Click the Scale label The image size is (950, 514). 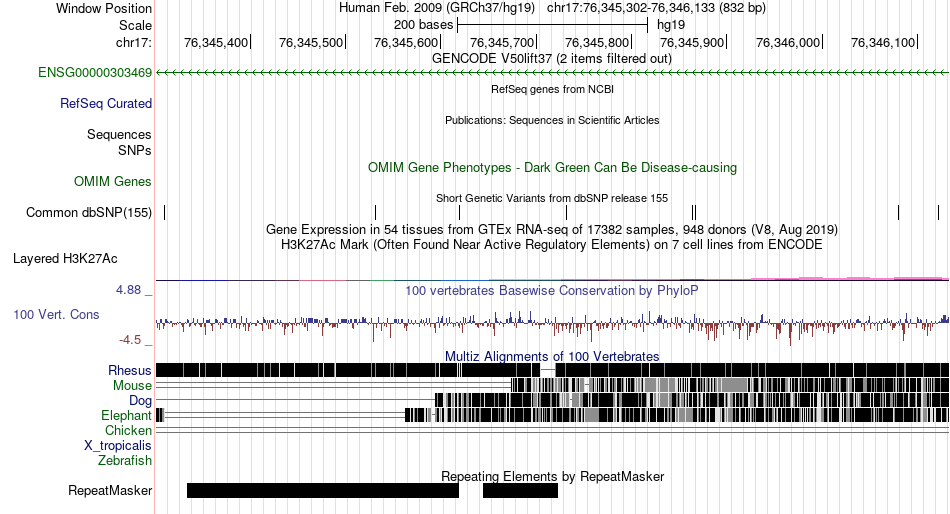(x=136, y=25)
